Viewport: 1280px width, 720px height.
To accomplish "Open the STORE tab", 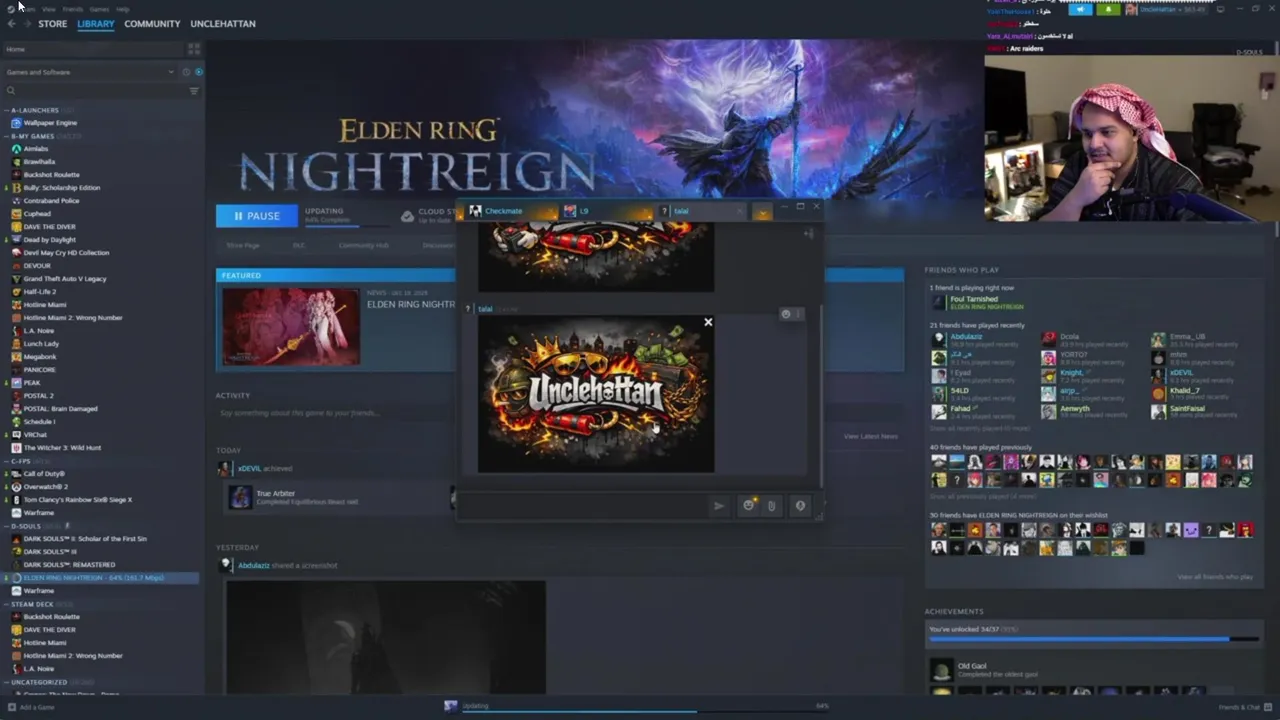I will point(53,23).
